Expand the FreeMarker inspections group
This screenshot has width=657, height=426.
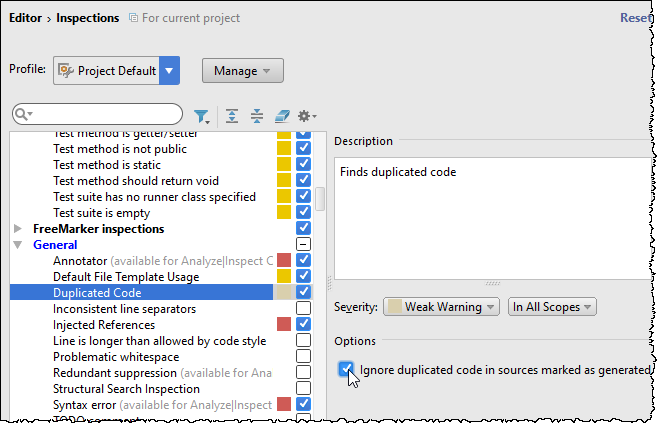(18, 229)
